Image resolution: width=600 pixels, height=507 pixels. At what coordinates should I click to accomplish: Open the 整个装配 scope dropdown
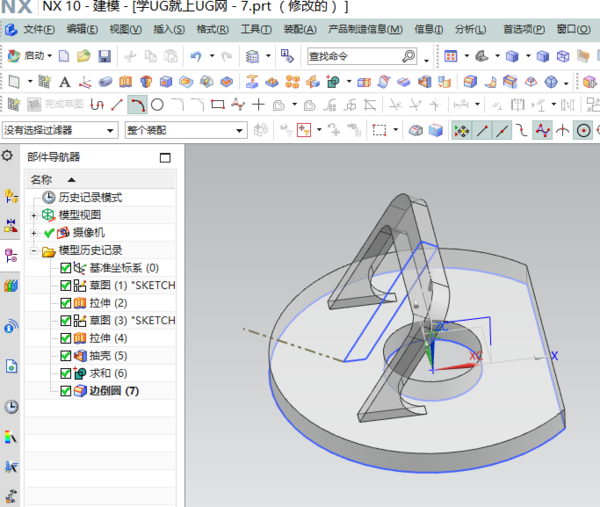tap(186, 130)
